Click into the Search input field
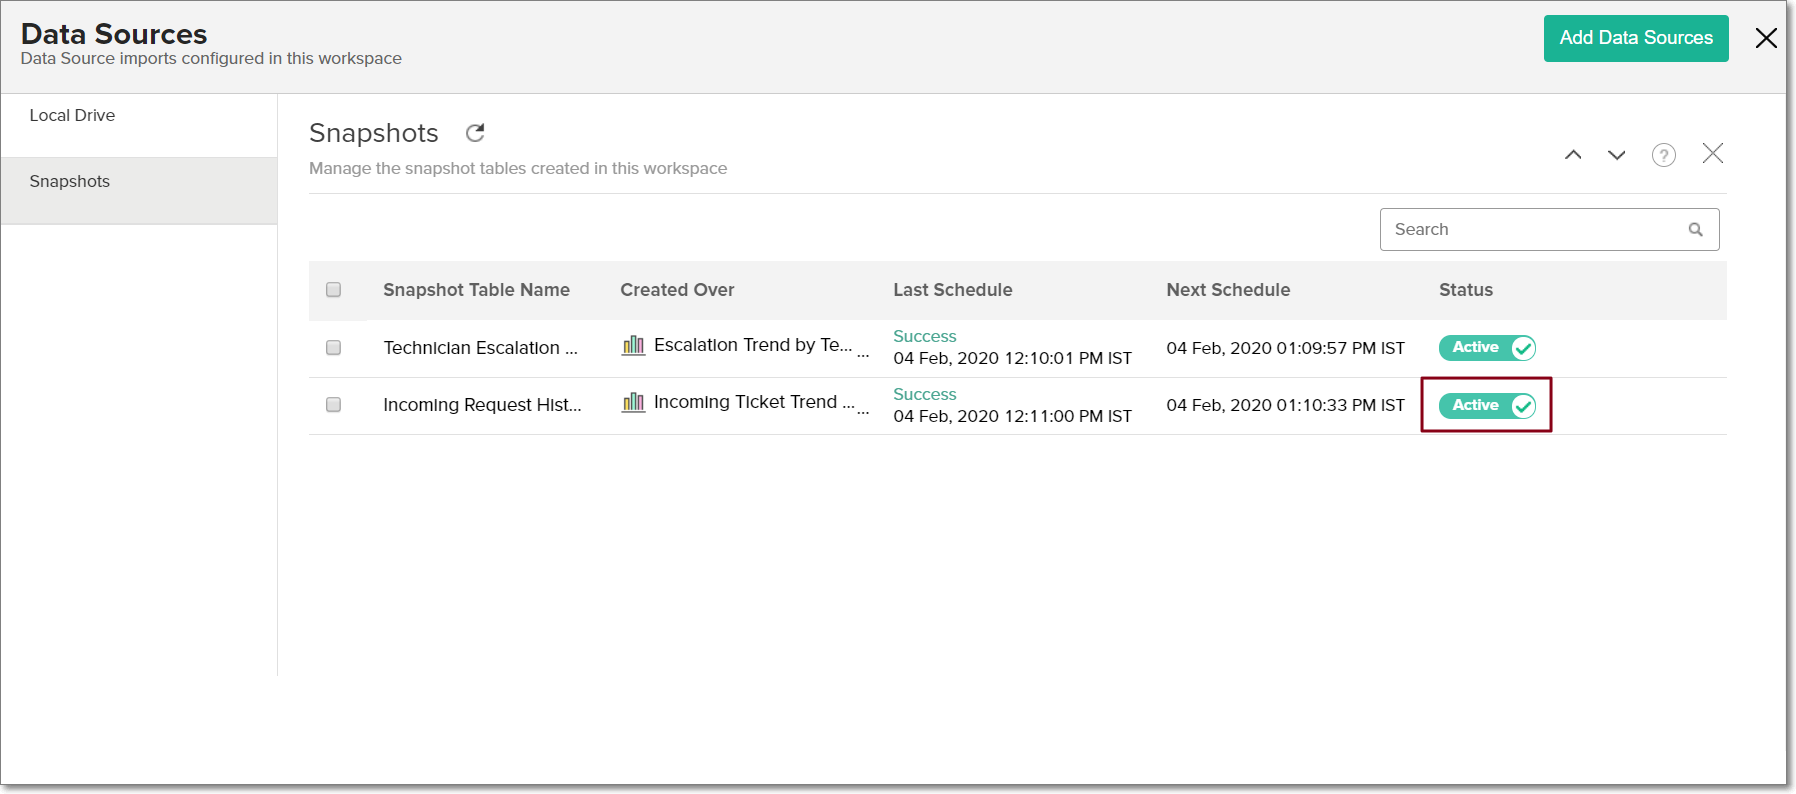The image size is (1796, 794). [1535, 230]
